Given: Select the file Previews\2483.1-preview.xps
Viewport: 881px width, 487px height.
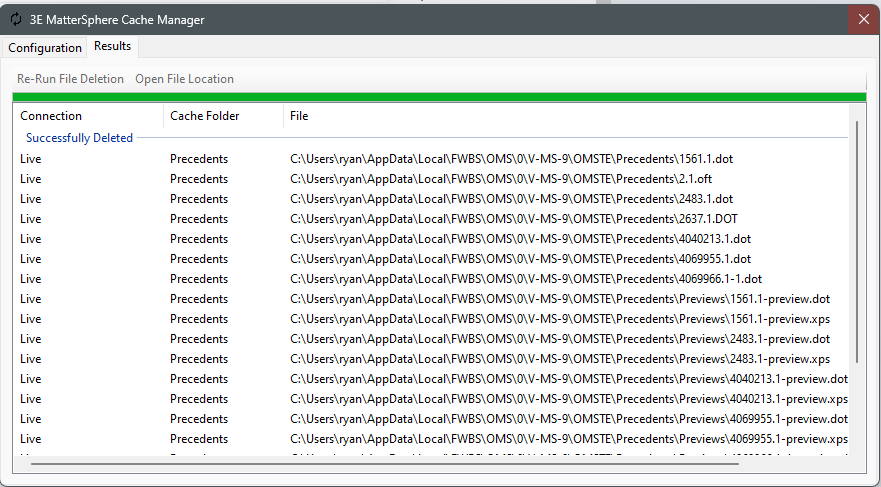Looking at the screenshot, I should point(560,359).
